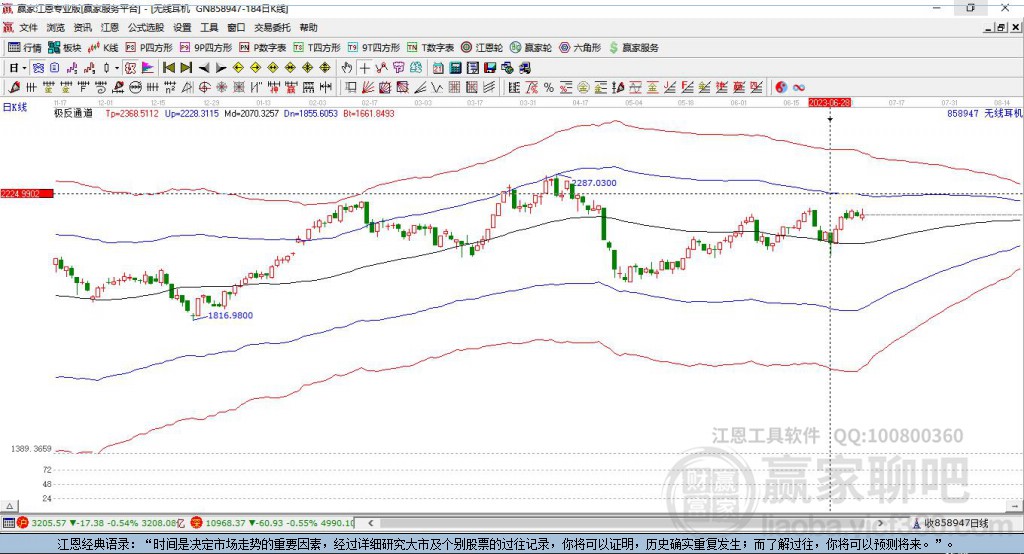The width and height of the screenshot is (1024, 554).
Task: Jump to the first bar with skip-to-start icon
Action: pyautogui.click(x=168, y=68)
